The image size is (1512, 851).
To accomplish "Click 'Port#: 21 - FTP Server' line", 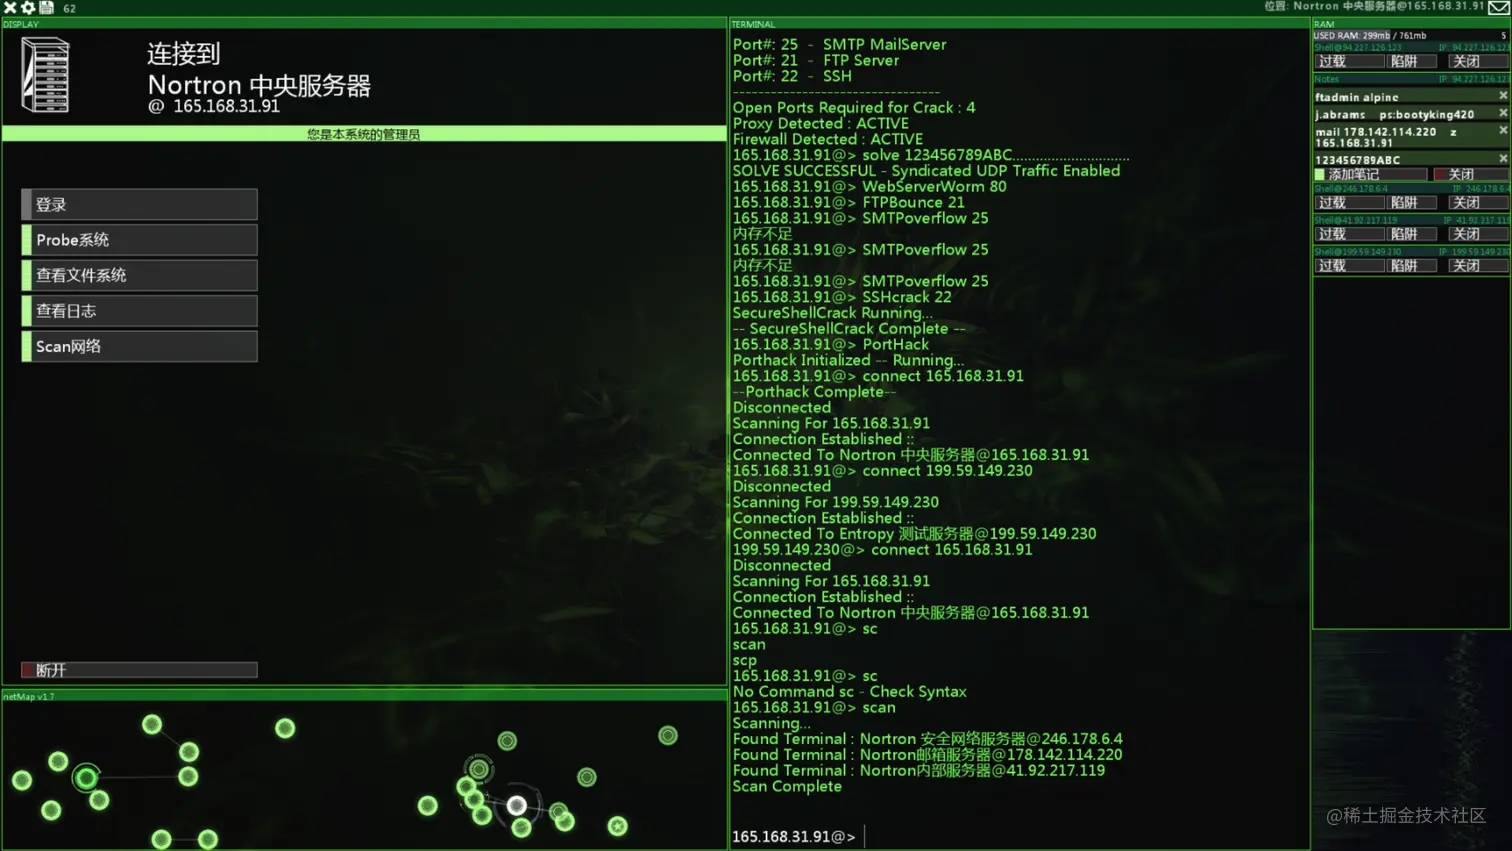I will [x=815, y=60].
